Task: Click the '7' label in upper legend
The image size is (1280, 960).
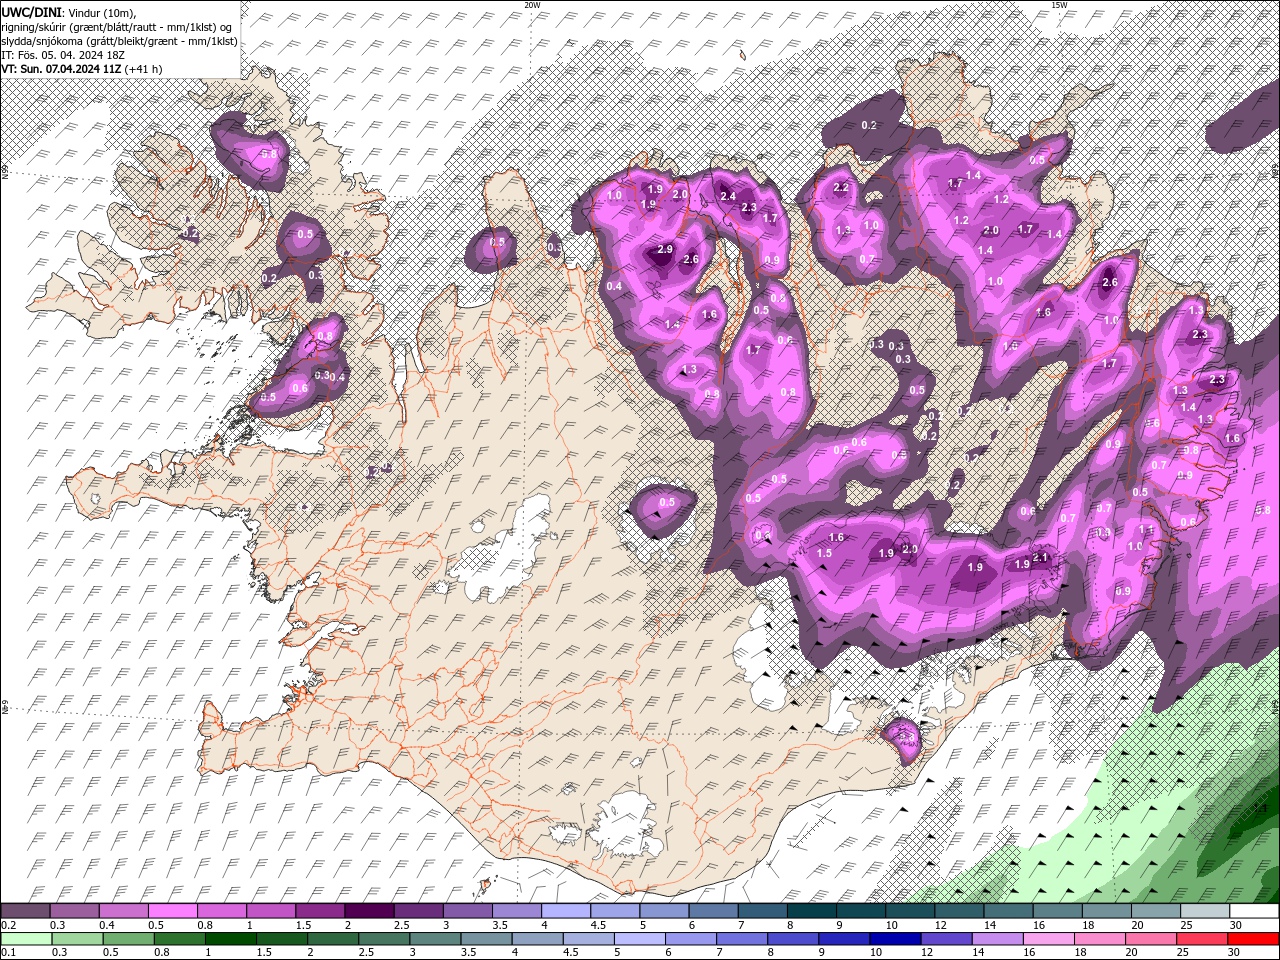Action: [741, 925]
